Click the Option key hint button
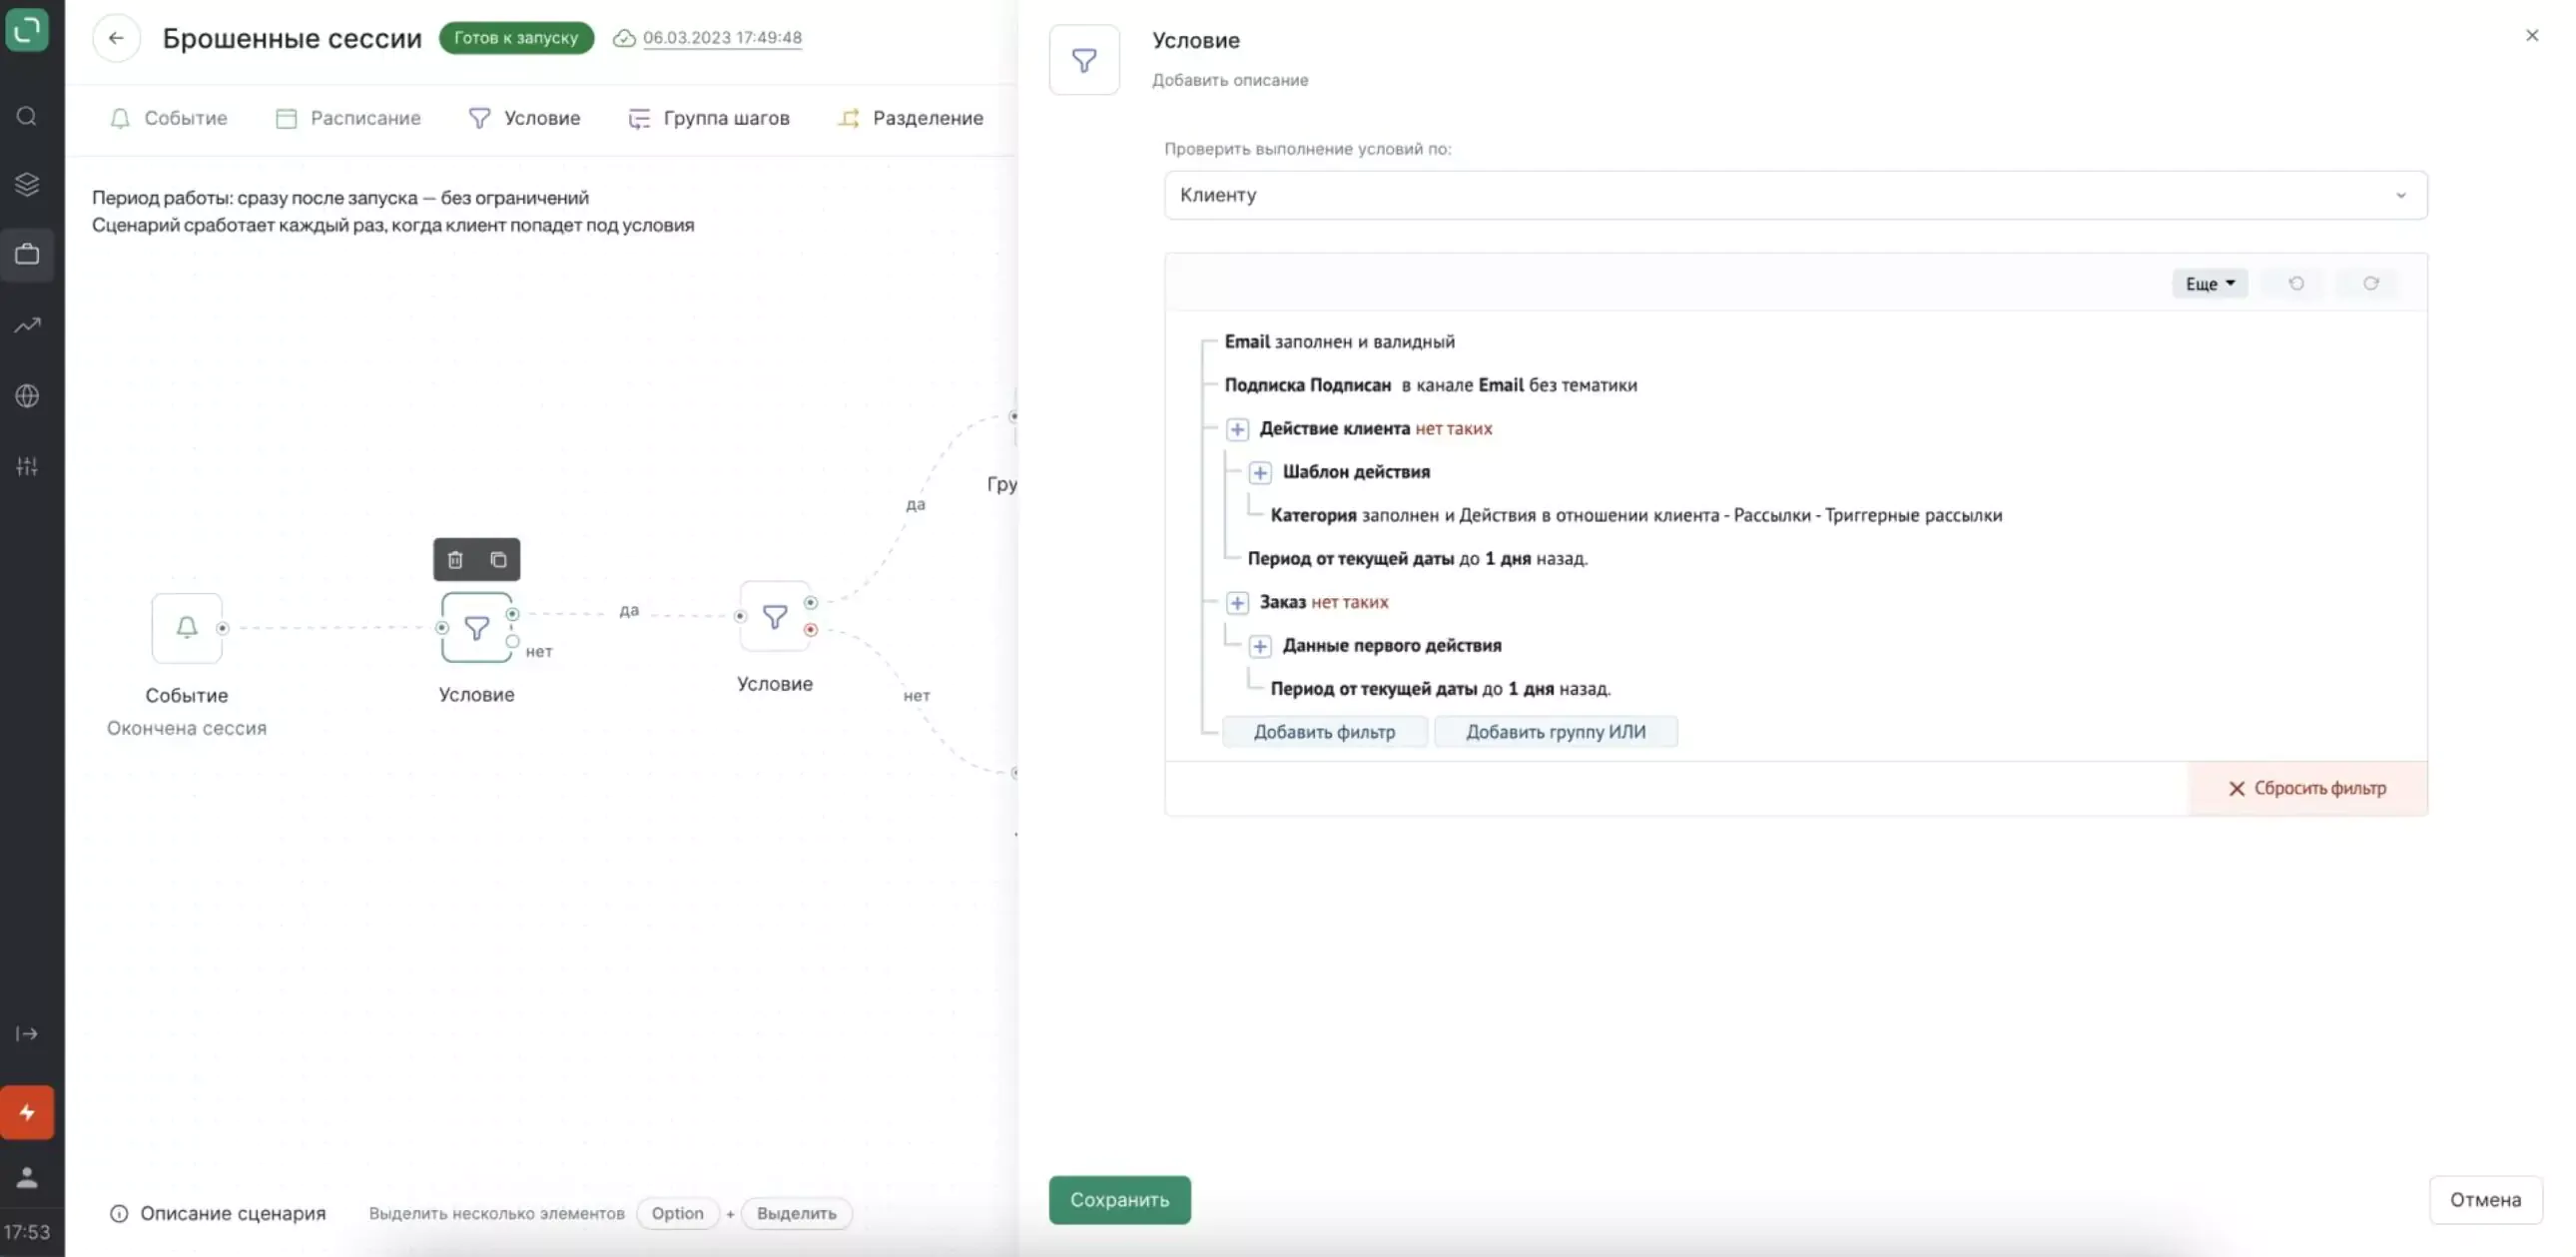This screenshot has height=1257, width=2576. [x=677, y=1214]
